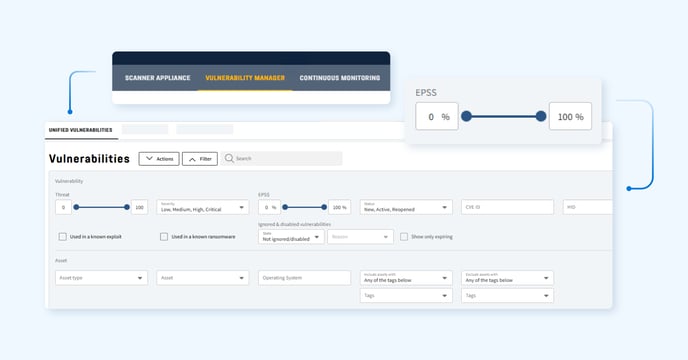Screen dimensions: 688x360
Task: Grab filter panel EPSS slider left handle
Action: pos(285,207)
